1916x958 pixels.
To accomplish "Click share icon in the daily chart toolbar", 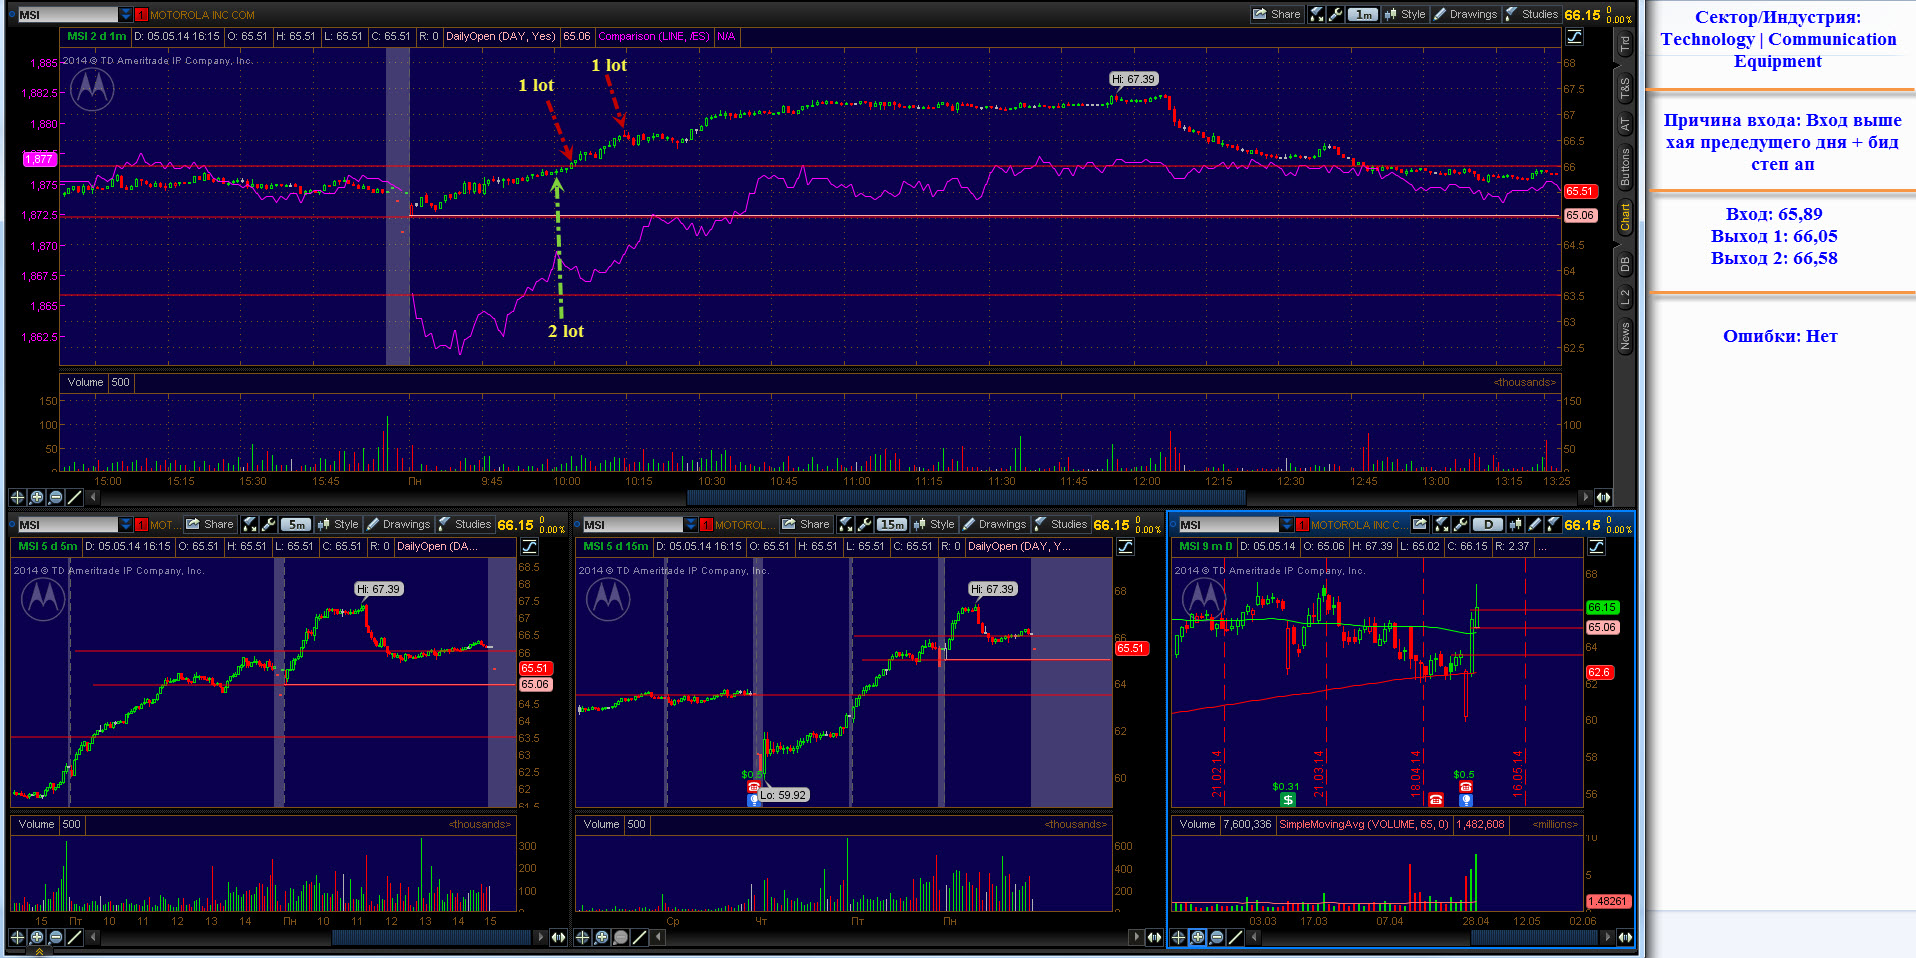I will click(1419, 524).
